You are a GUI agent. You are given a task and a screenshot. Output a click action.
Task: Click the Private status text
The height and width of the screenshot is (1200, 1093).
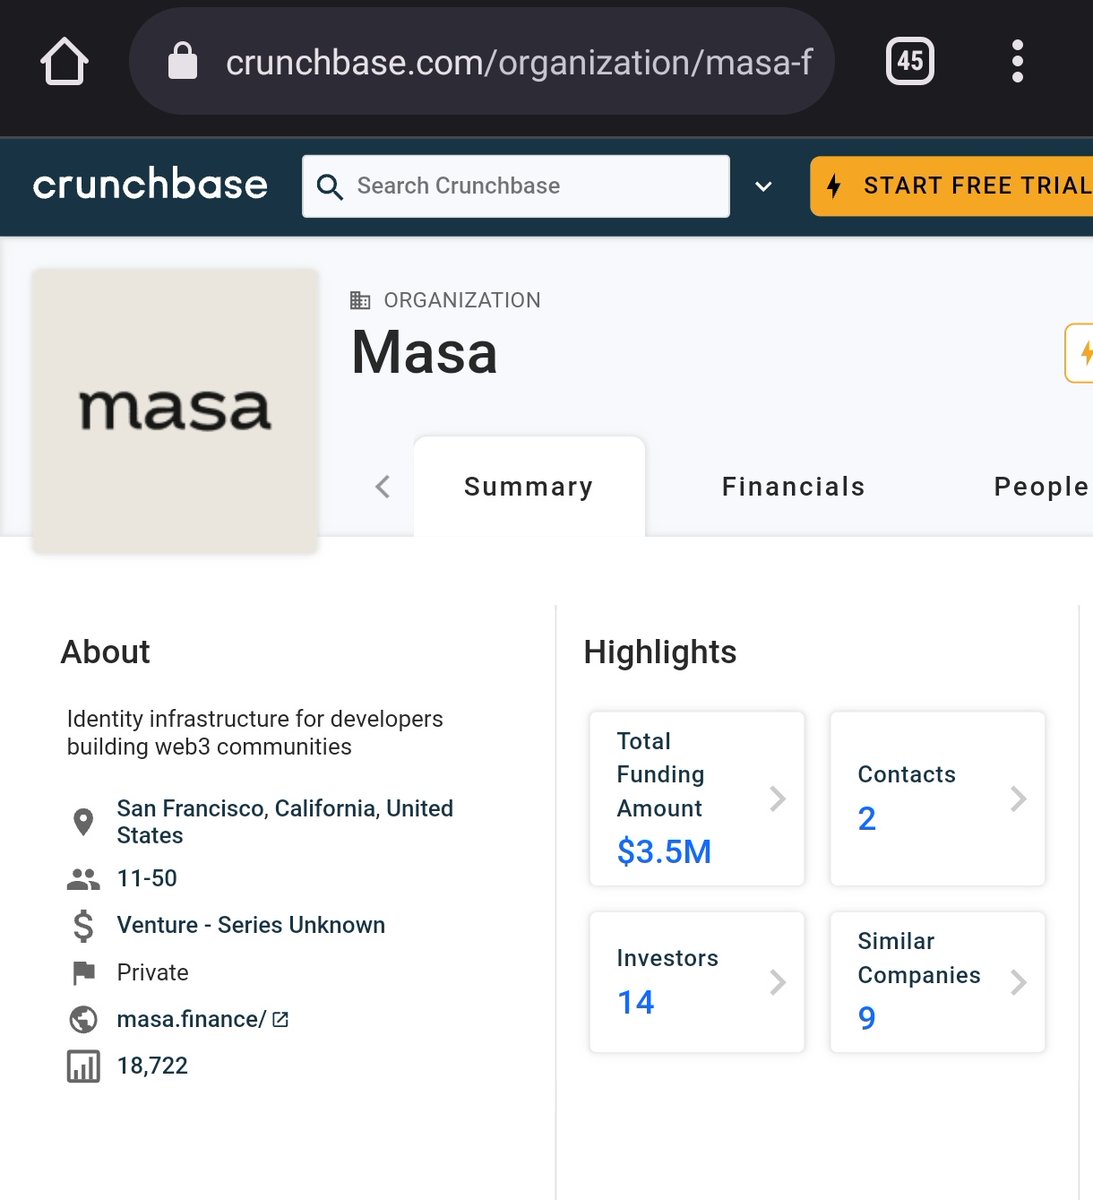point(153,972)
